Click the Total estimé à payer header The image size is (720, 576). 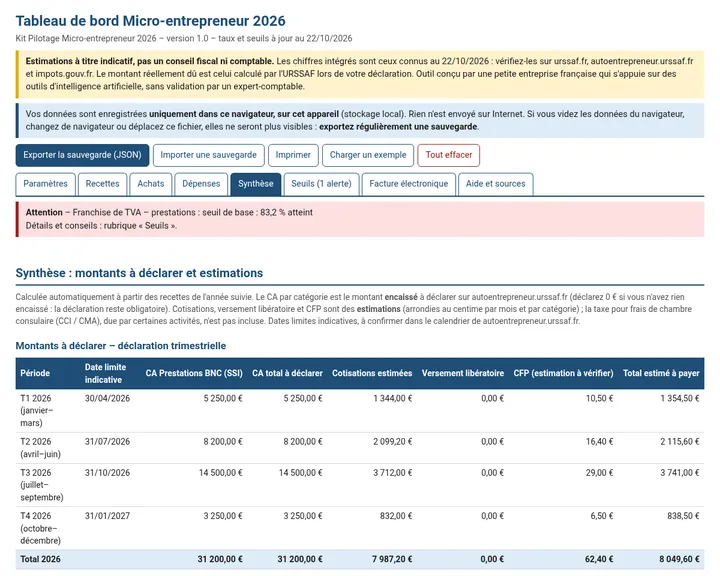click(x=661, y=373)
